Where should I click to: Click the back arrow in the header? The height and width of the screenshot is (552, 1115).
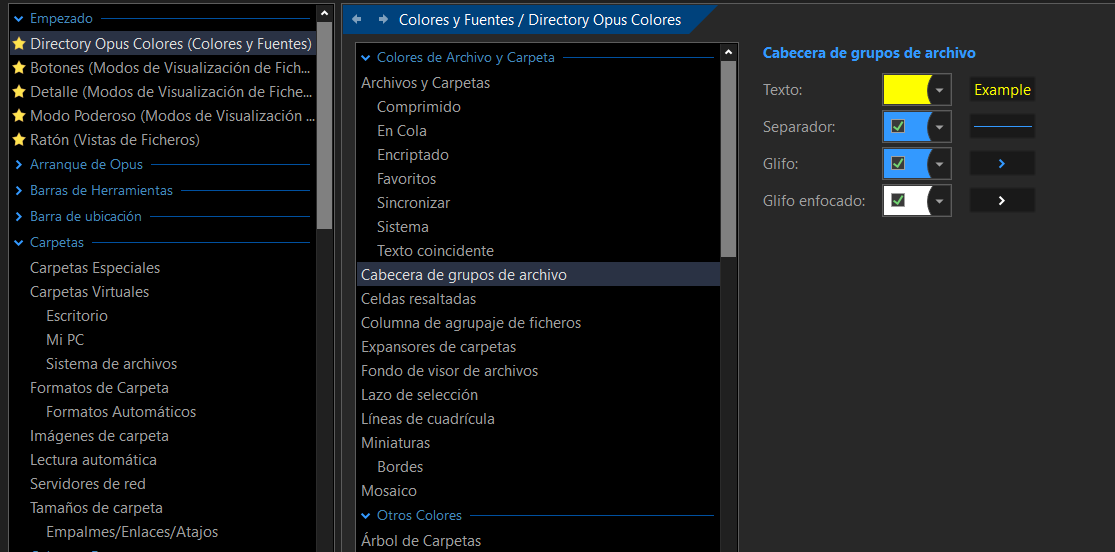click(357, 19)
